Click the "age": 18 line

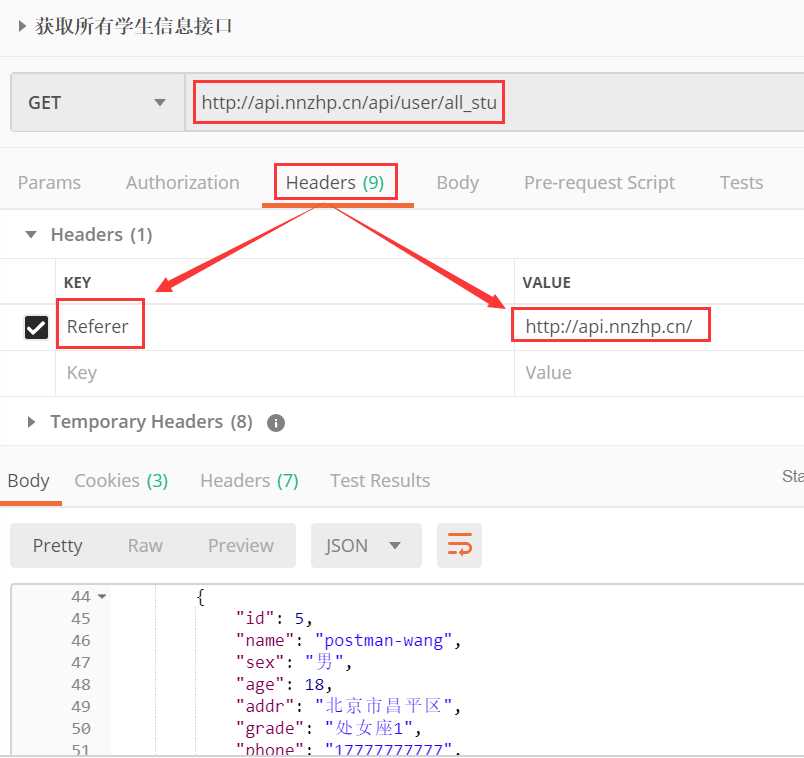(x=284, y=685)
